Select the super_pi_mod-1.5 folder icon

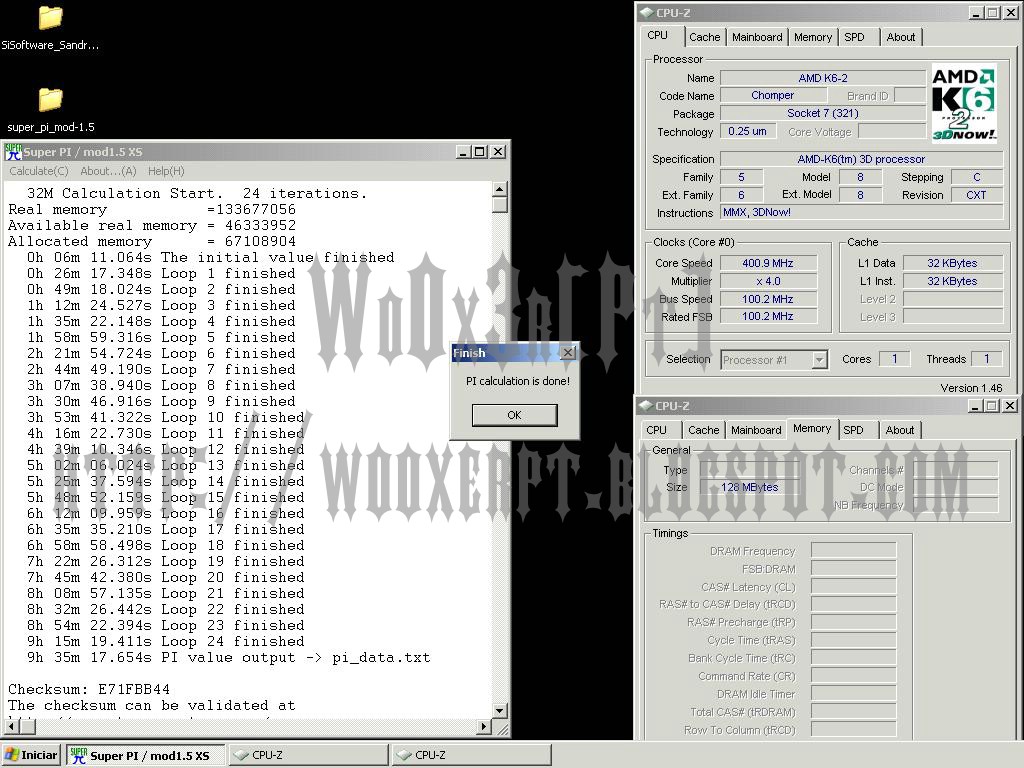[x=50, y=100]
